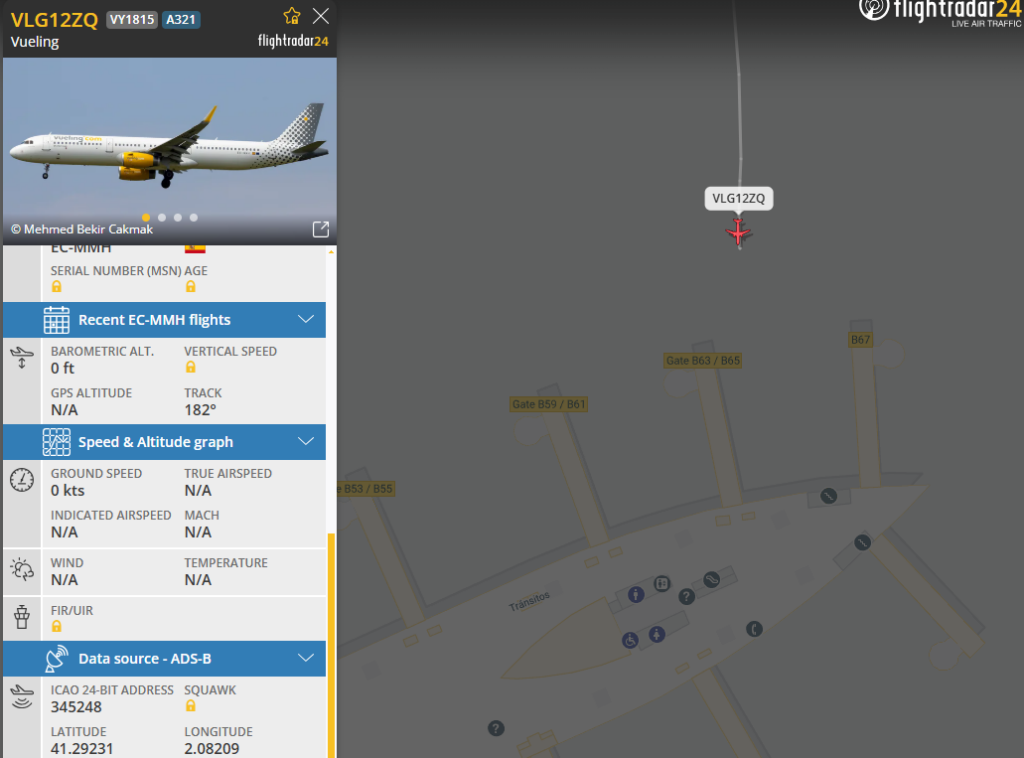Click the Vertical Speed locked padlock icon
The width and height of the screenshot is (1024, 758).
(x=190, y=367)
